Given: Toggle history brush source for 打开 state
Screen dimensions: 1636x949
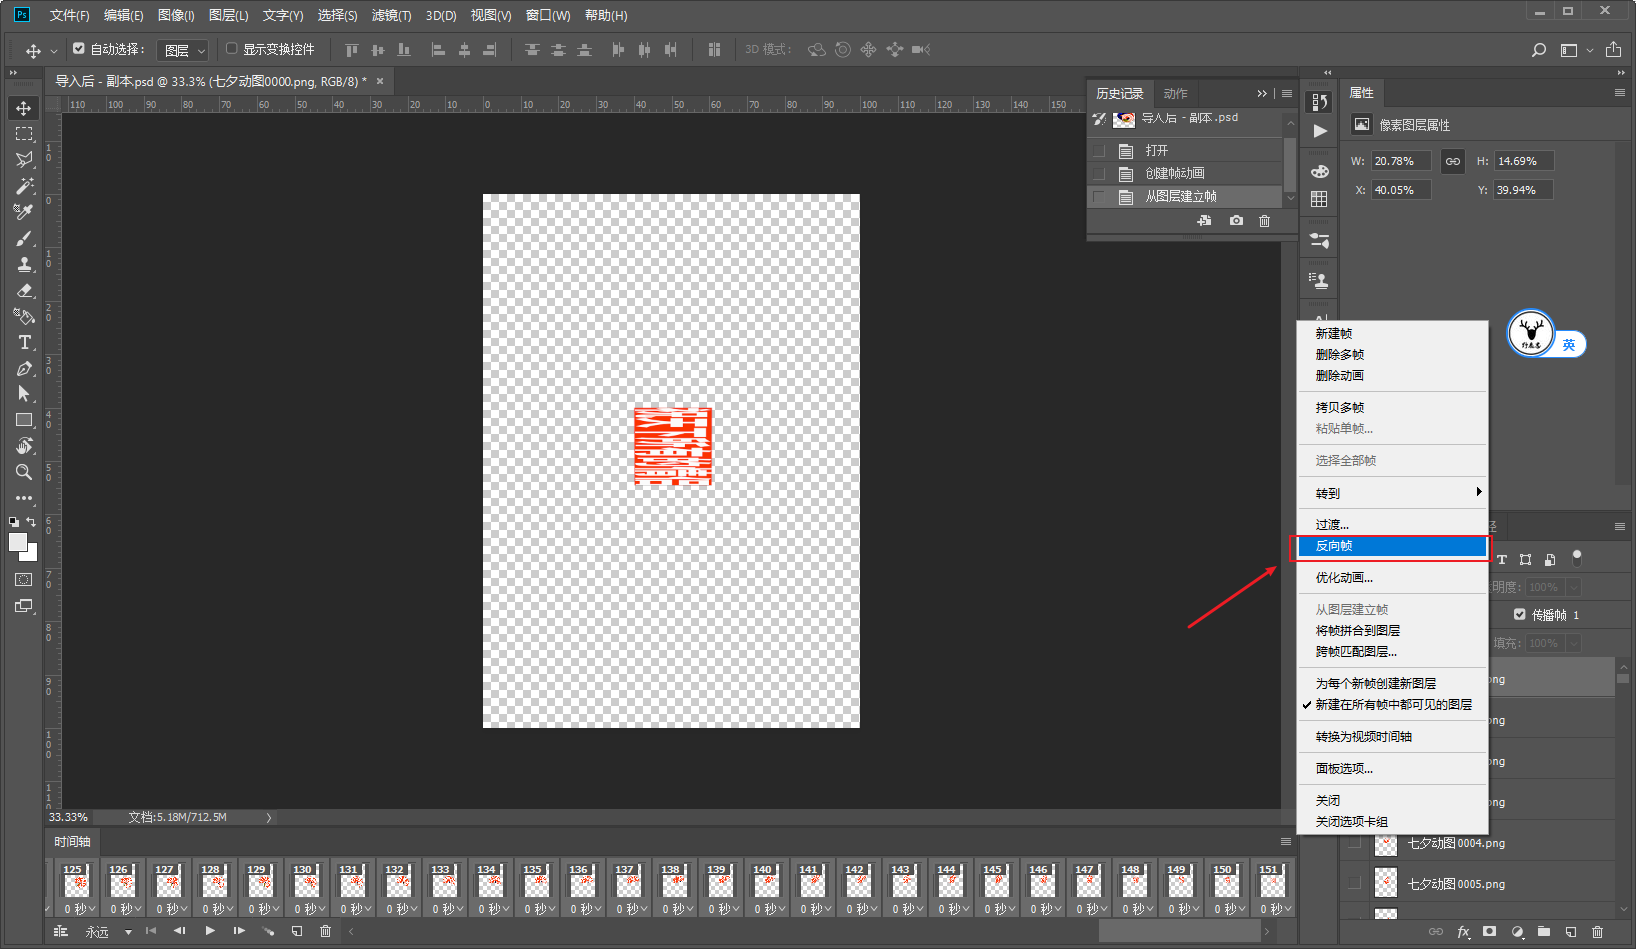Looking at the screenshot, I should [x=1099, y=151].
